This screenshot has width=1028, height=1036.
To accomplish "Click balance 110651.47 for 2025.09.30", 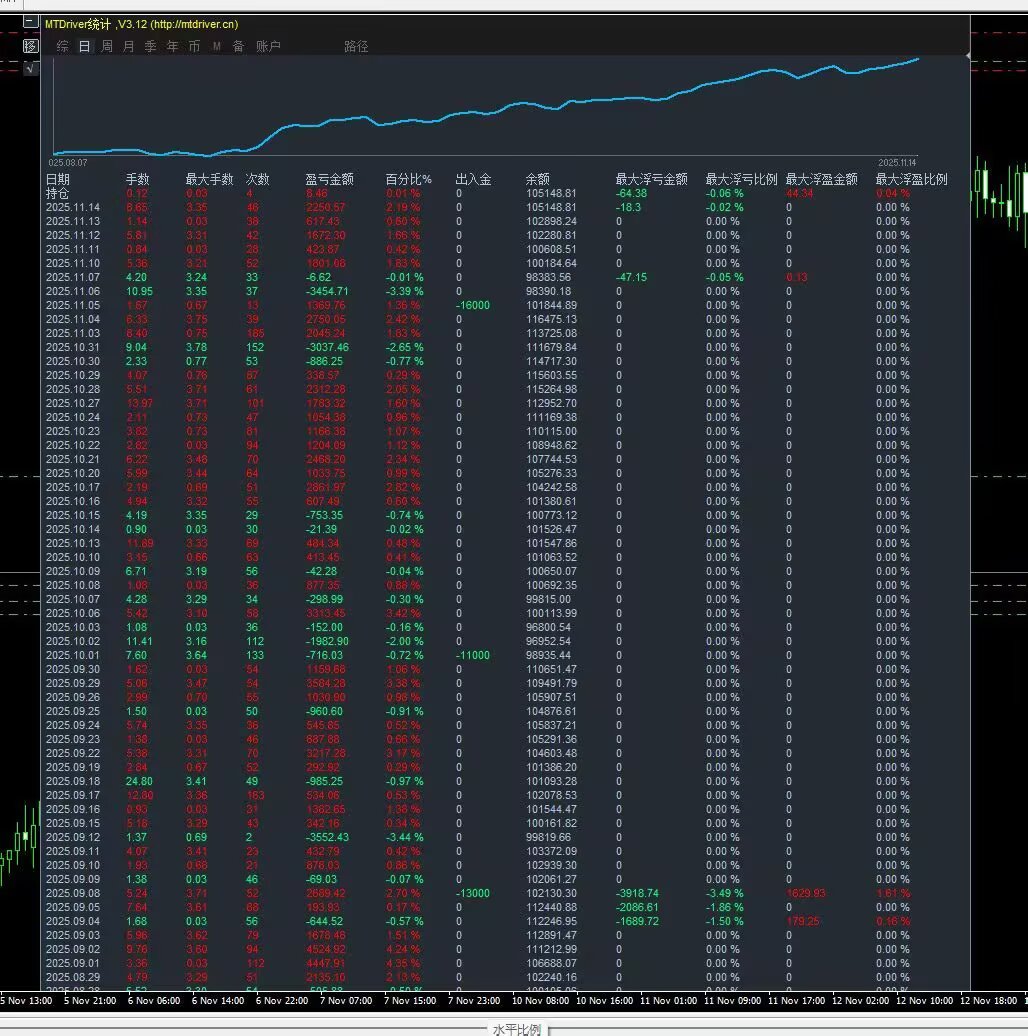I will tap(551, 669).
